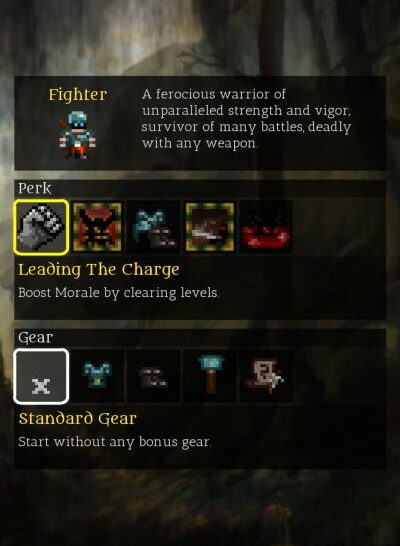Click the dark empty space right of the scroll and dagger gear
Viewport: 400px width, 546px height.
pyautogui.click(x=338, y=376)
